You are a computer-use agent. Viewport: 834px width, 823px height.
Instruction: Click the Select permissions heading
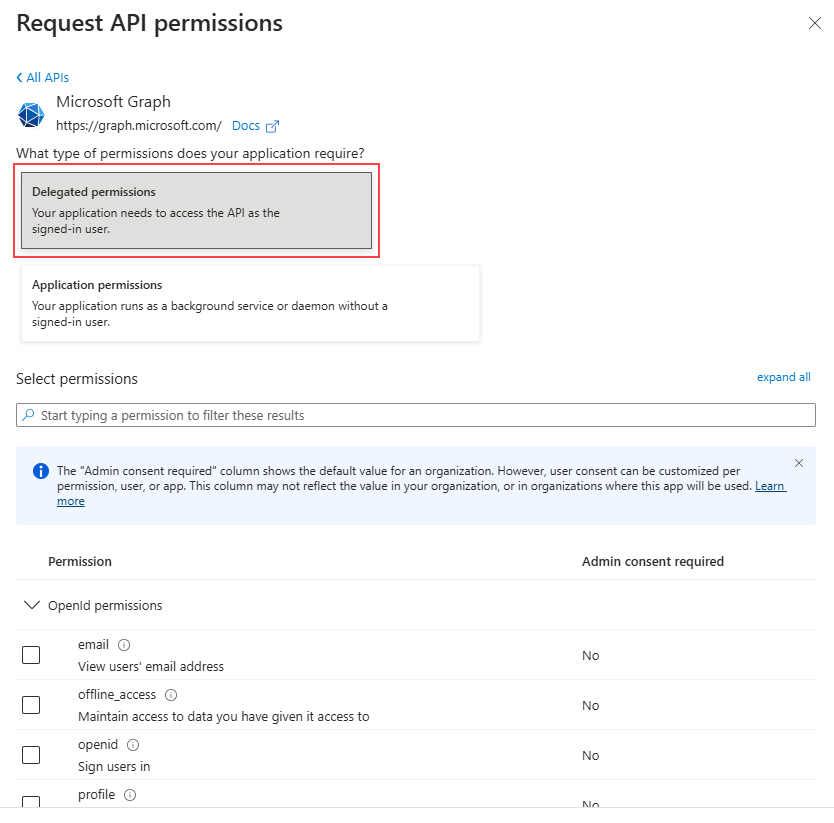click(x=77, y=379)
